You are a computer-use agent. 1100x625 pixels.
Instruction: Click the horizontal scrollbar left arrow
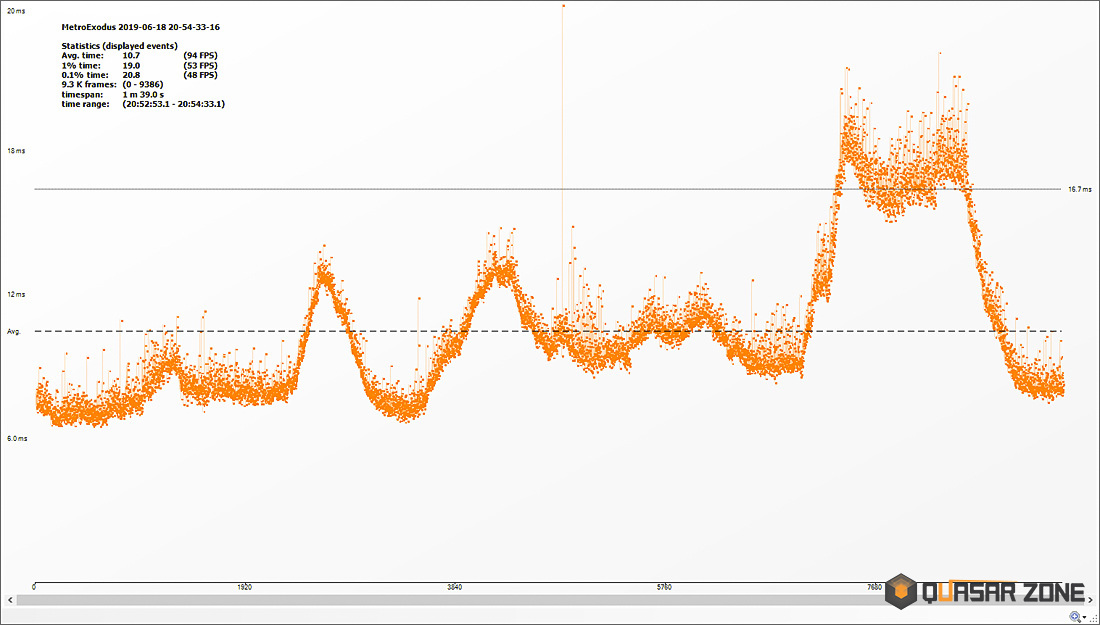(x=10, y=600)
